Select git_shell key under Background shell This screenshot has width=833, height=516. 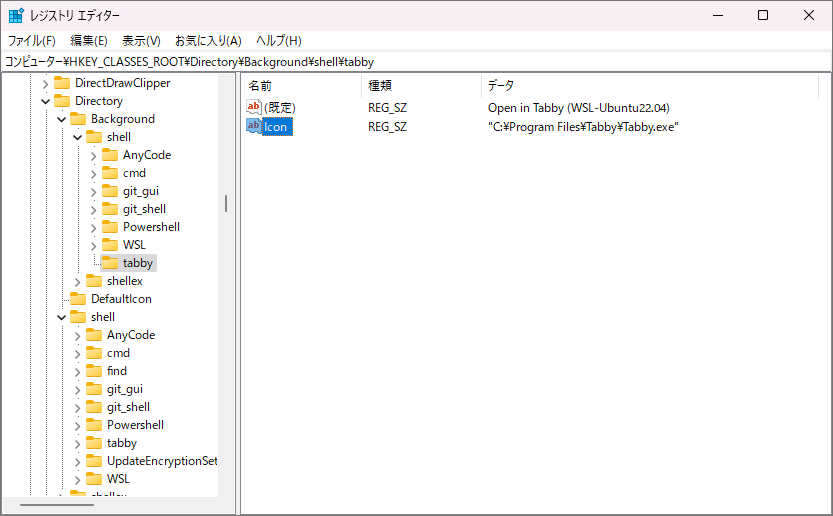[x=144, y=209]
